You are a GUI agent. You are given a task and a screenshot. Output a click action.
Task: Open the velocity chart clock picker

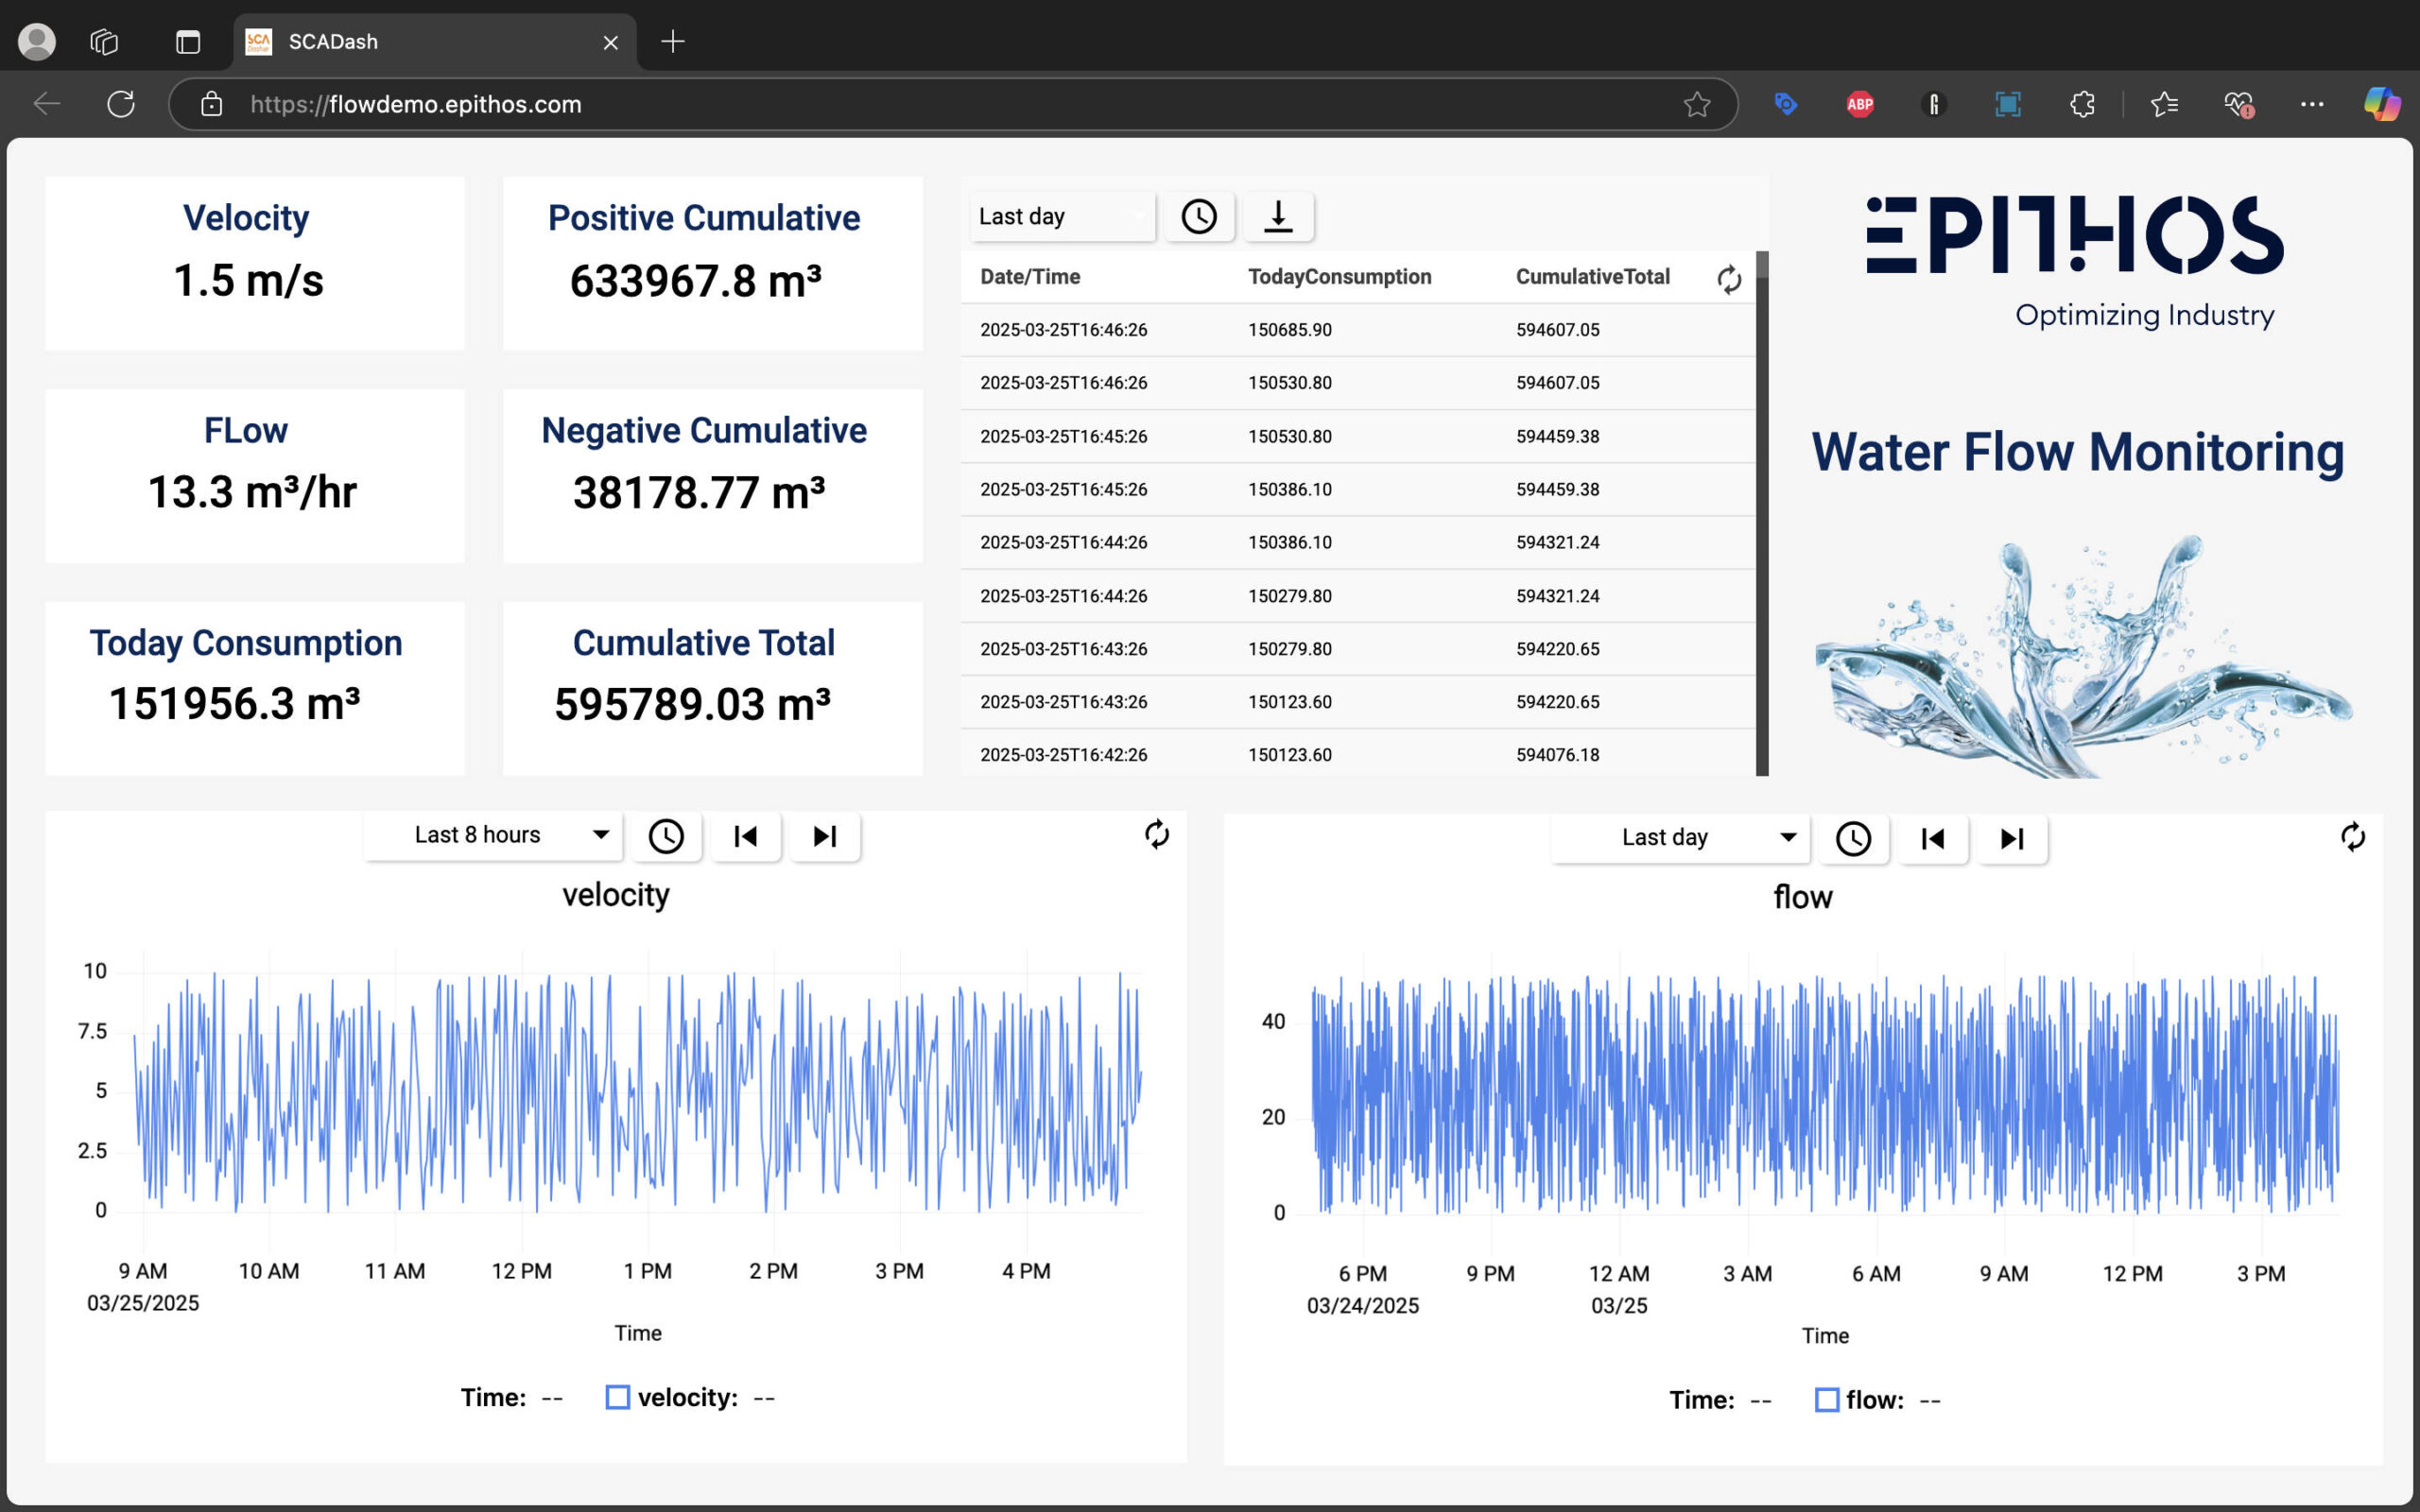(x=666, y=836)
